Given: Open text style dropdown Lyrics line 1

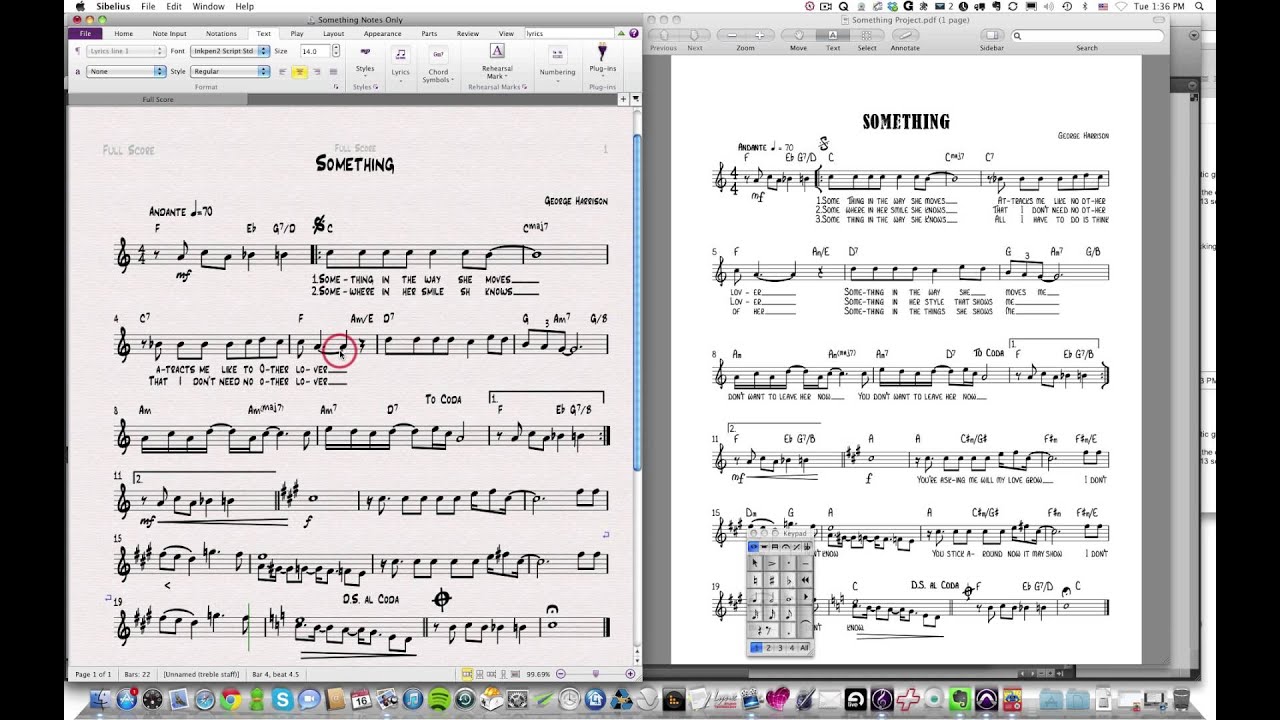Looking at the screenshot, I should click(126, 51).
